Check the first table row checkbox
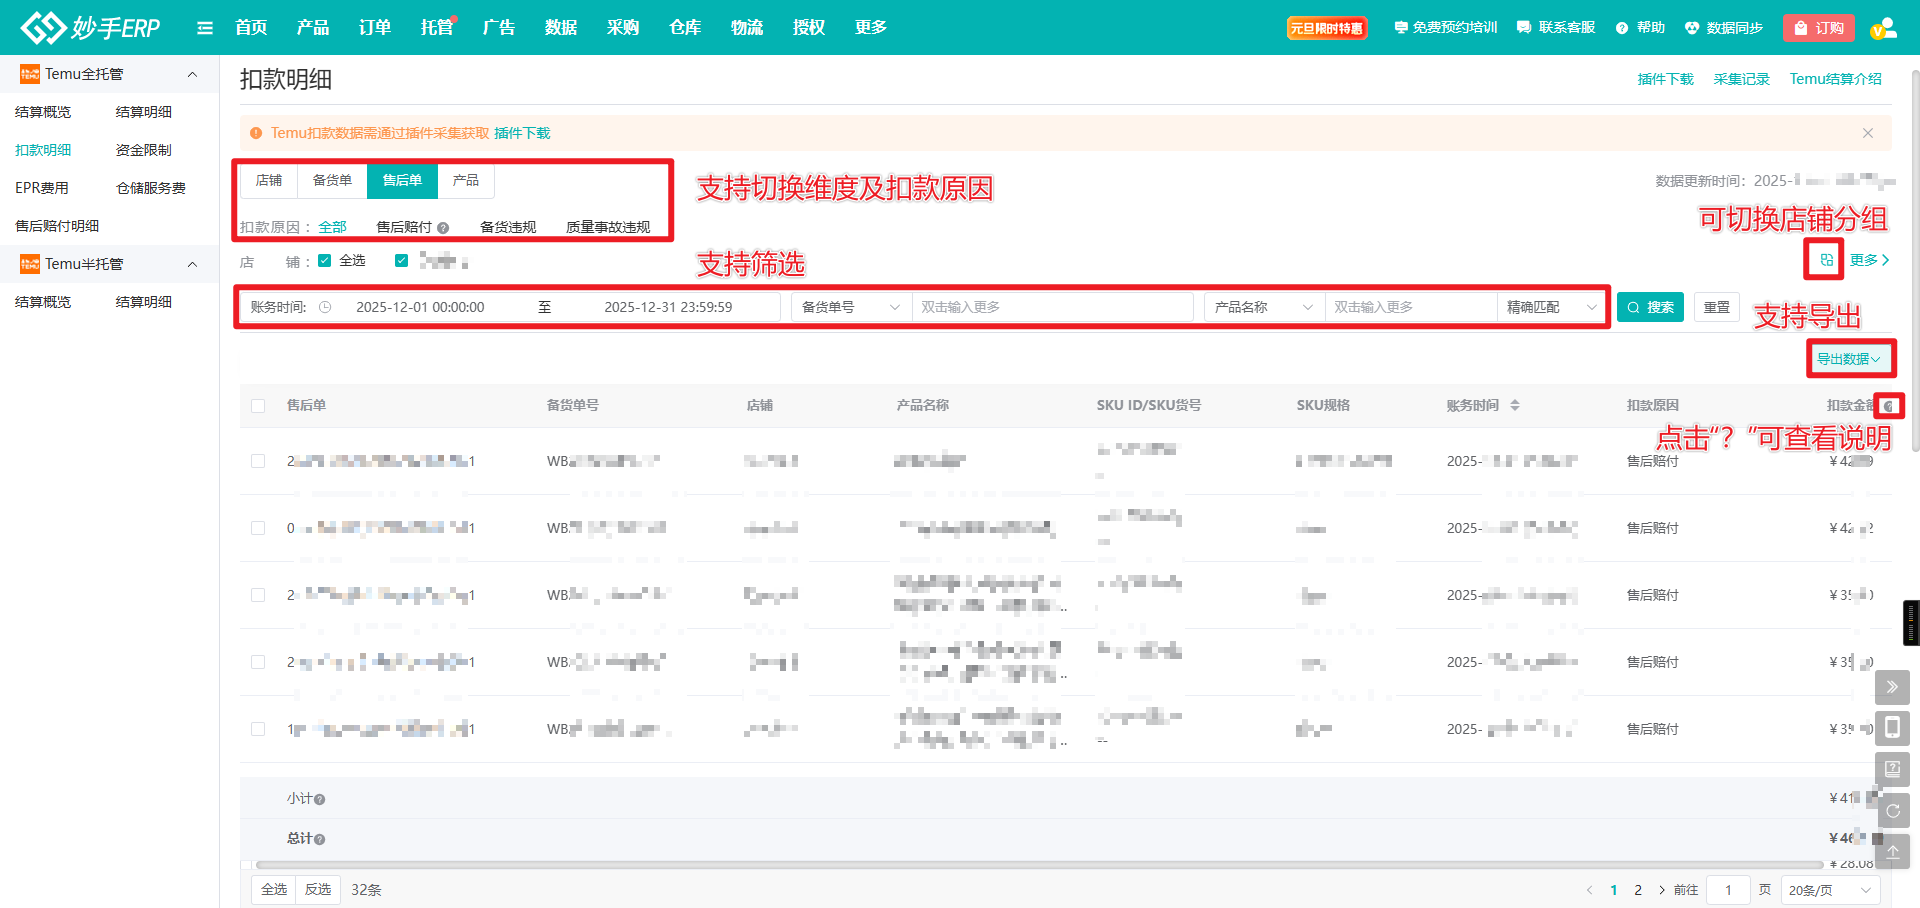The image size is (1920, 908). pyautogui.click(x=258, y=461)
